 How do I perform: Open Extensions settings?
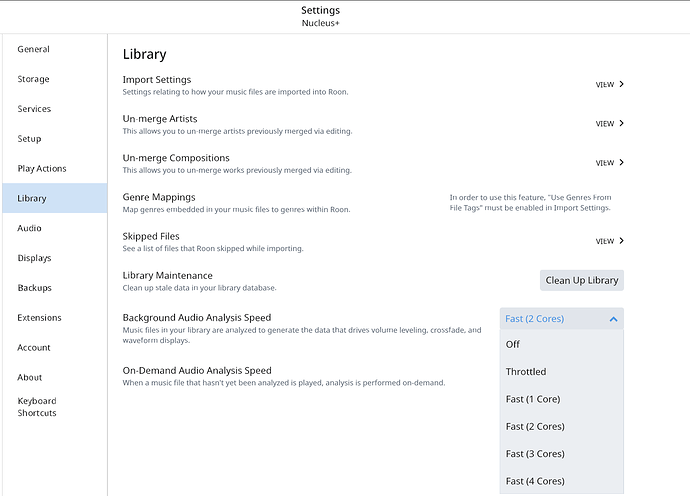pos(55,318)
